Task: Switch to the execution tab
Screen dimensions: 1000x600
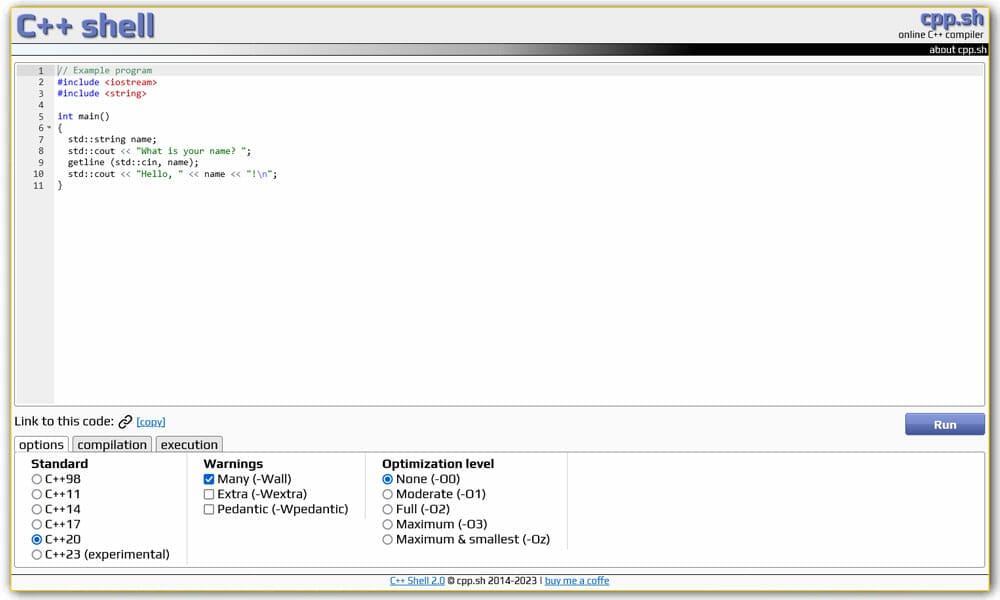Action: (189, 444)
